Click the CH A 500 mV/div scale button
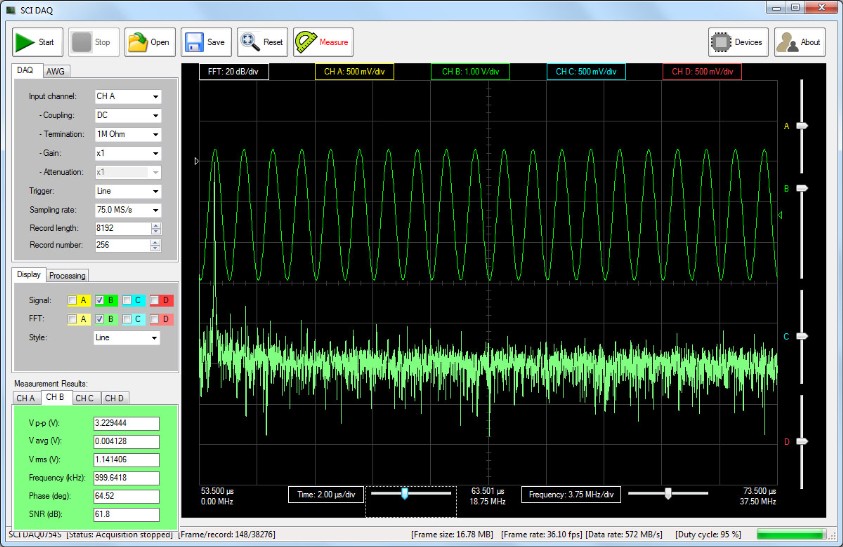The height and width of the screenshot is (547, 843). (354, 72)
